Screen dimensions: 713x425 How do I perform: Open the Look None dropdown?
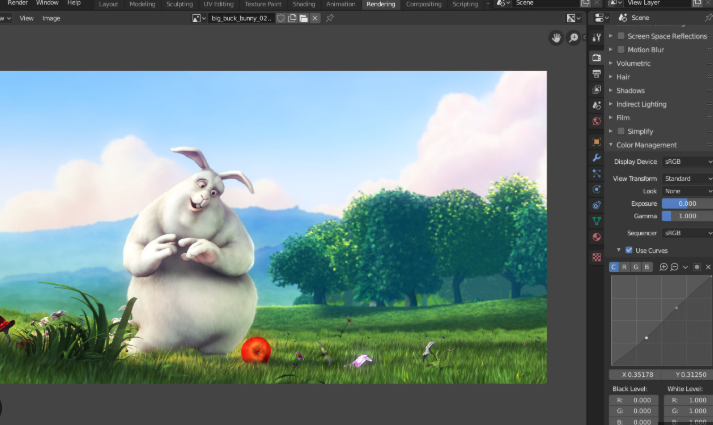[x=687, y=191]
